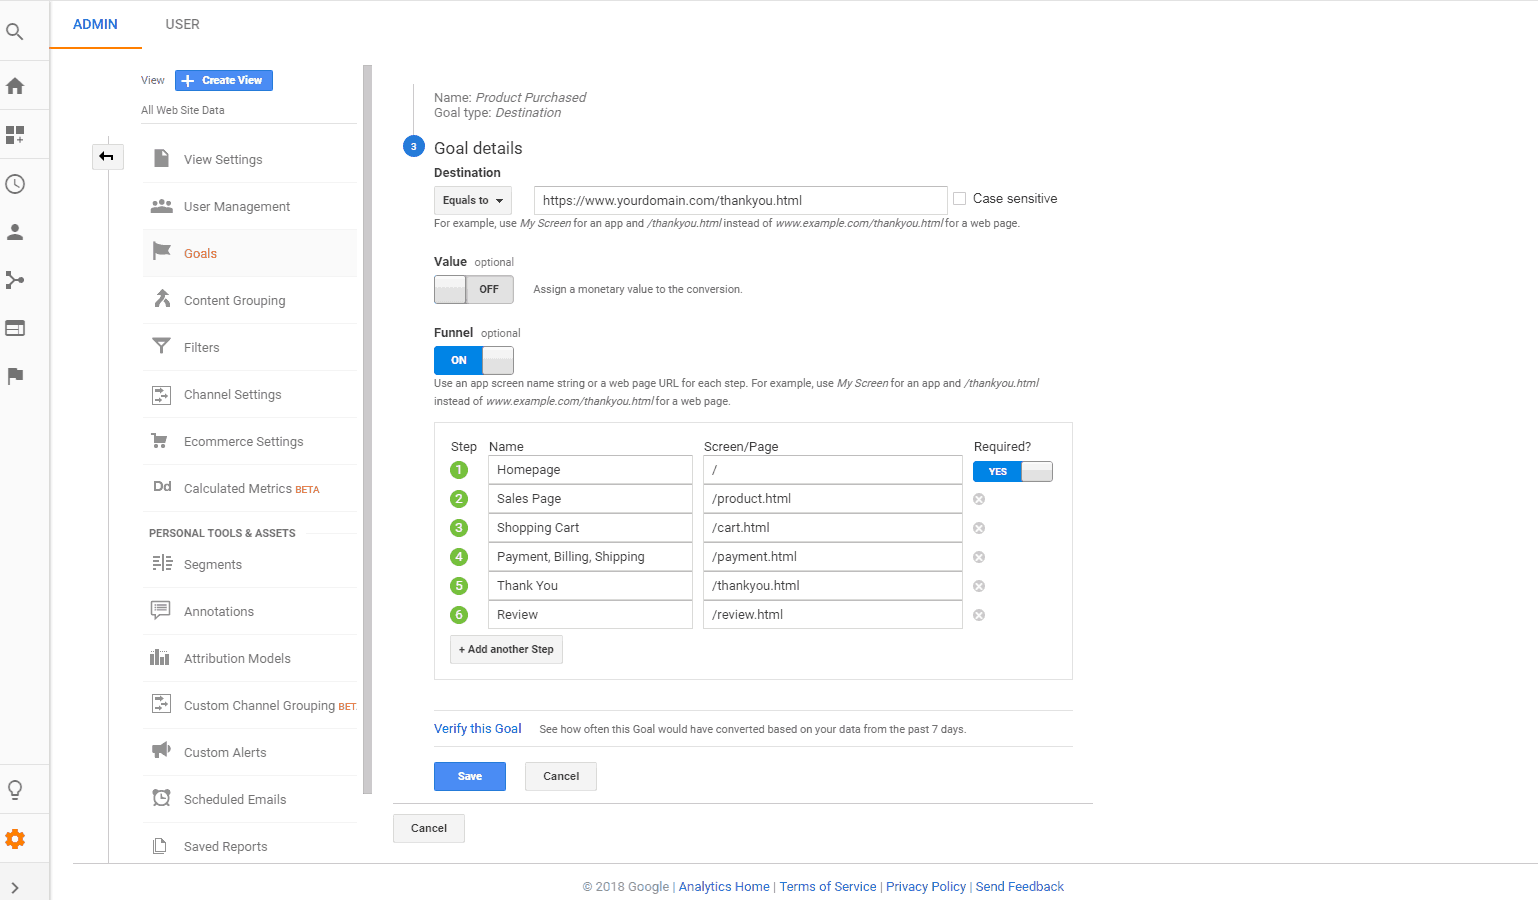Click the /thankyou.html funnel page field
Viewport: 1538px width, 900px height.
click(x=833, y=586)
